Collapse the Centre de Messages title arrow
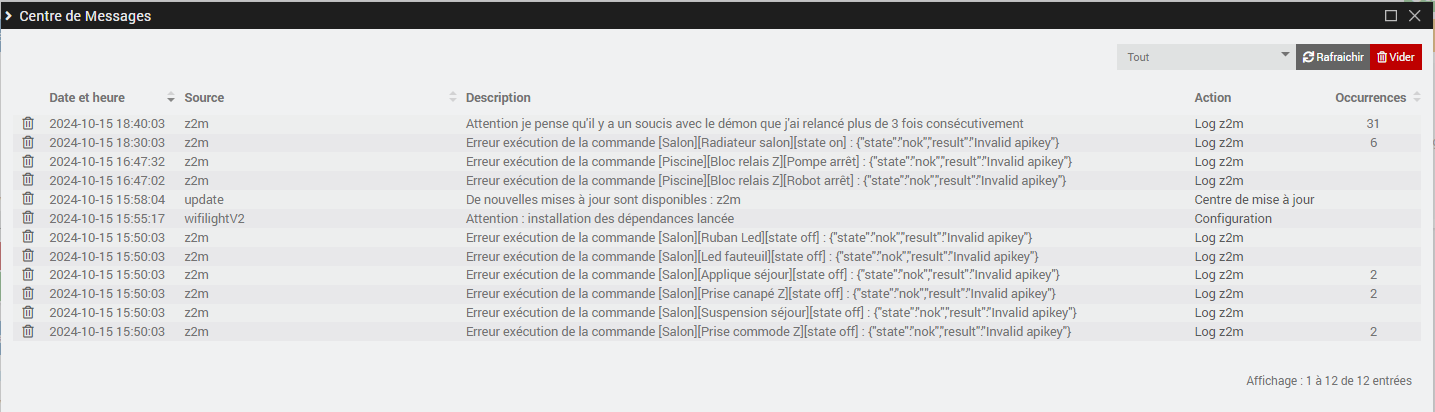The width and height of the screenshot is (1435, 412). (8, 16)
